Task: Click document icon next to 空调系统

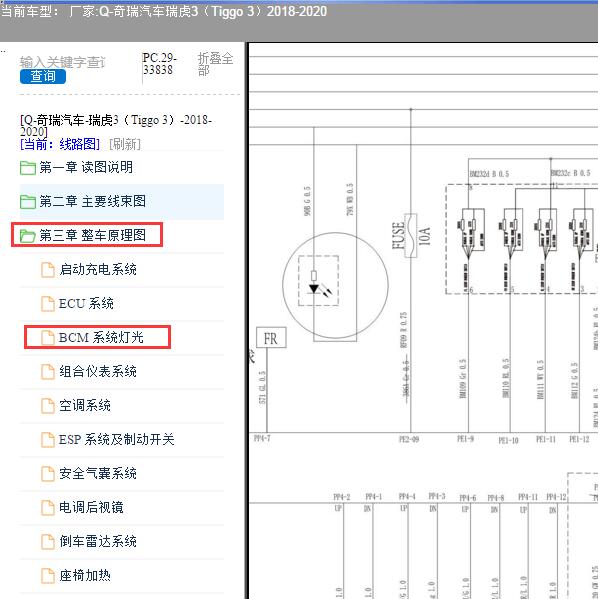Action: tap(48, 406)
